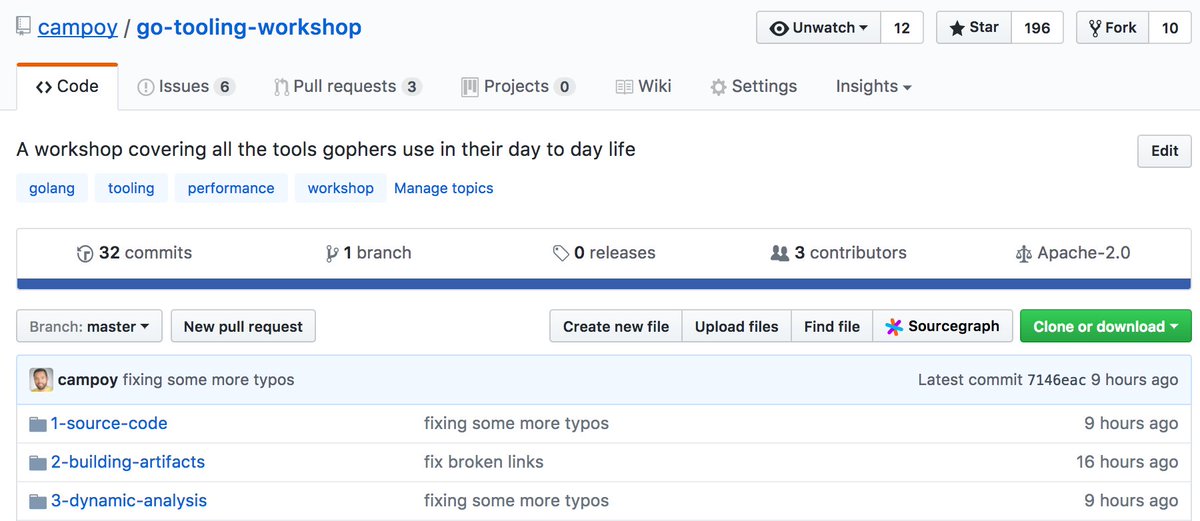Image resolution: width=1200 pixels, height=521 pixels.
Task: Click New pull request button
Action: point(243,326)
